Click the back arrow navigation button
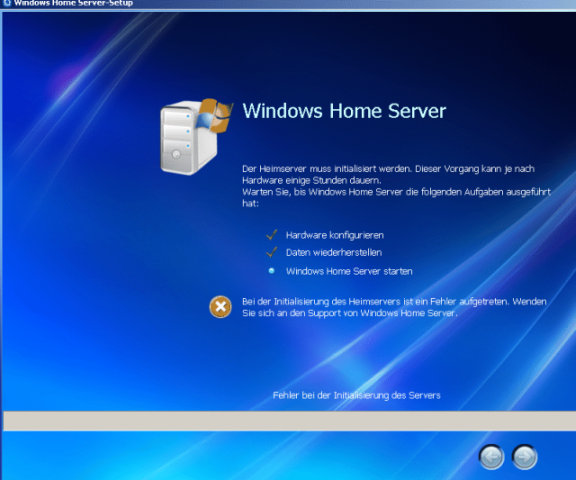The image size is (576, 480). coord(492,457)
